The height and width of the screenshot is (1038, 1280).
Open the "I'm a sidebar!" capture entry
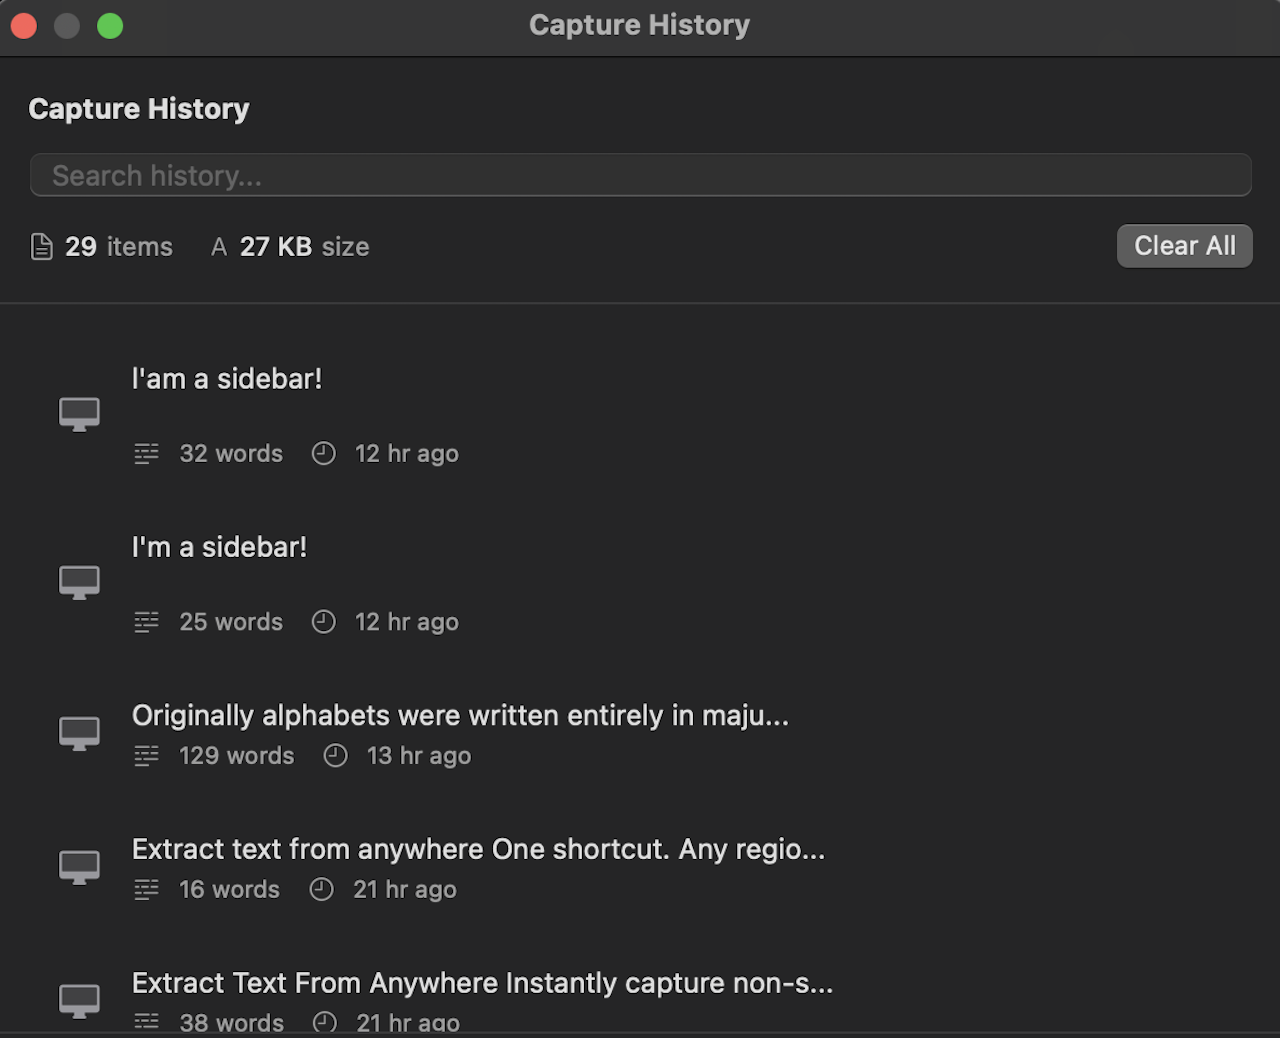(x=220, y=546)
